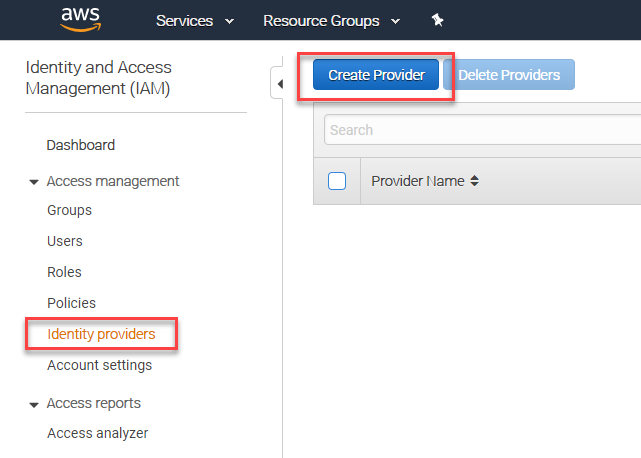Collapse the IAM navigation pane arrow
The height and width of the screenshot is (458, 641).
coord(280,84)
